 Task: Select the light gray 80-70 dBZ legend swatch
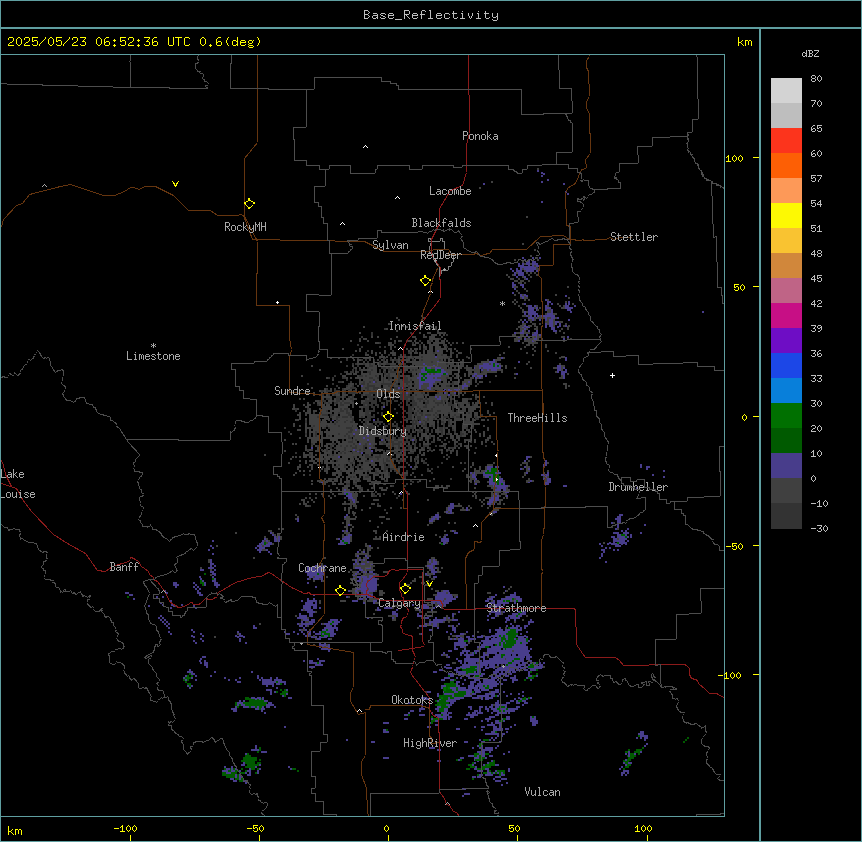point(786,91)
